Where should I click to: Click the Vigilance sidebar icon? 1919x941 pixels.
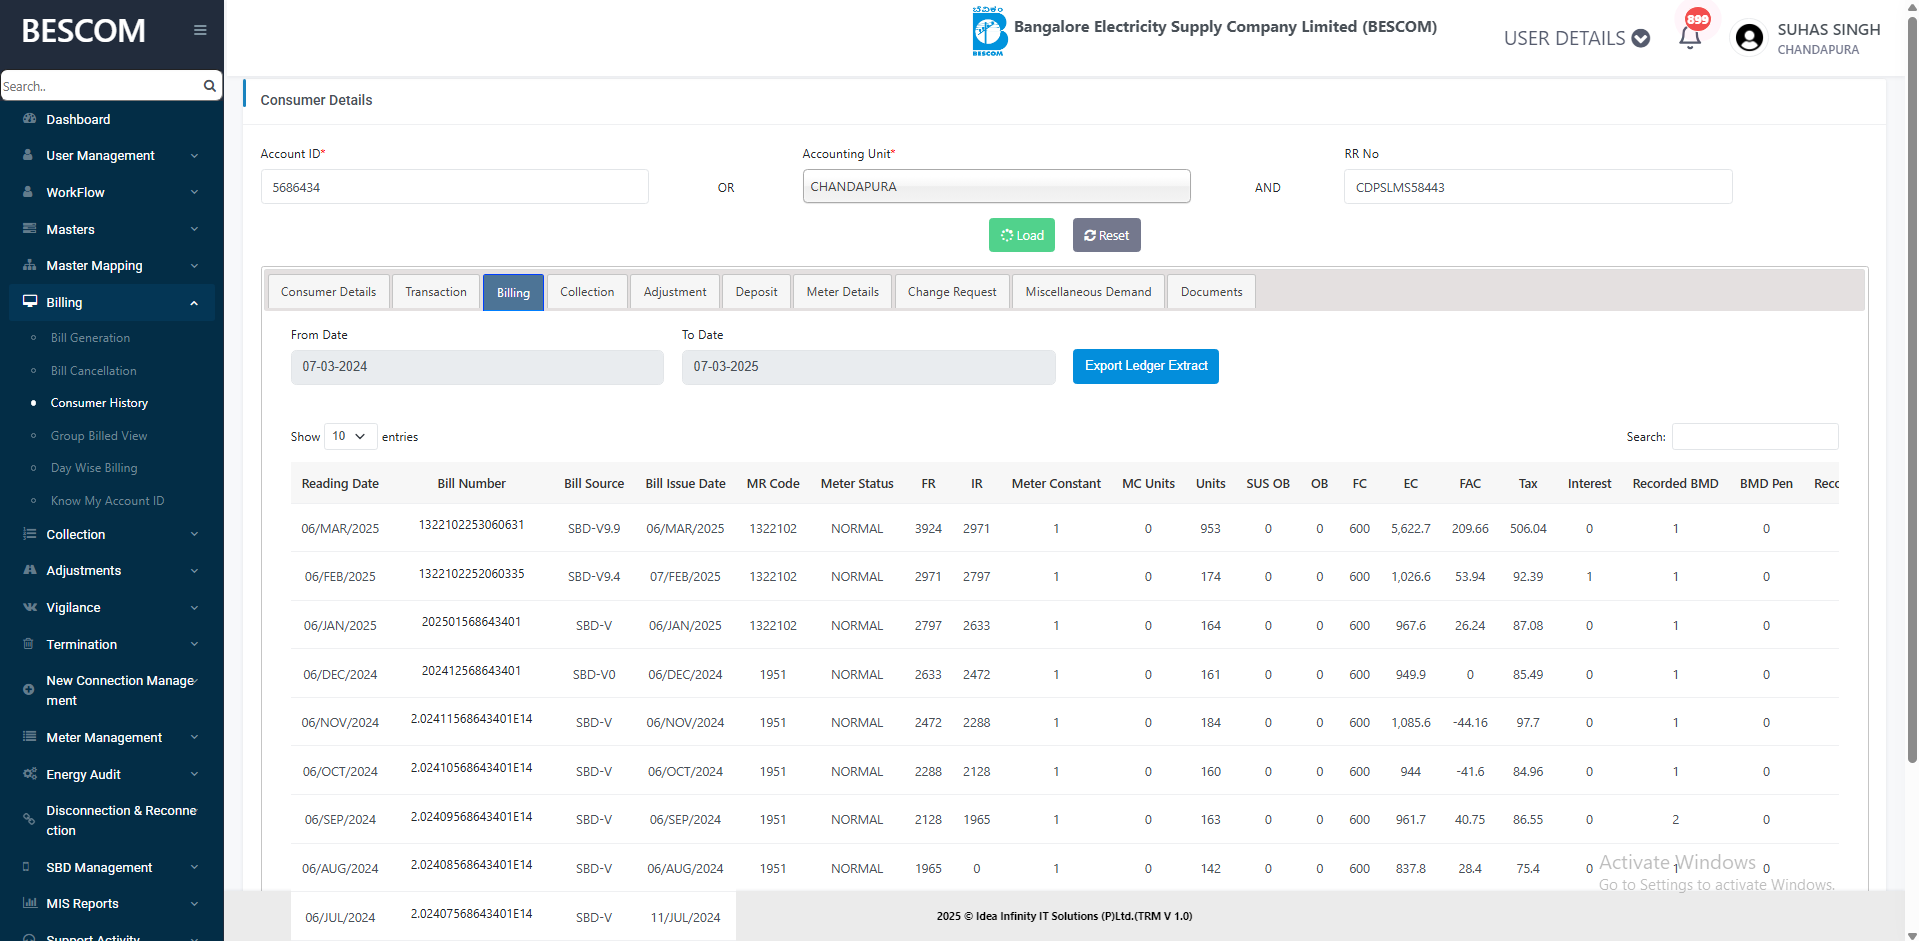click(30, 607)
